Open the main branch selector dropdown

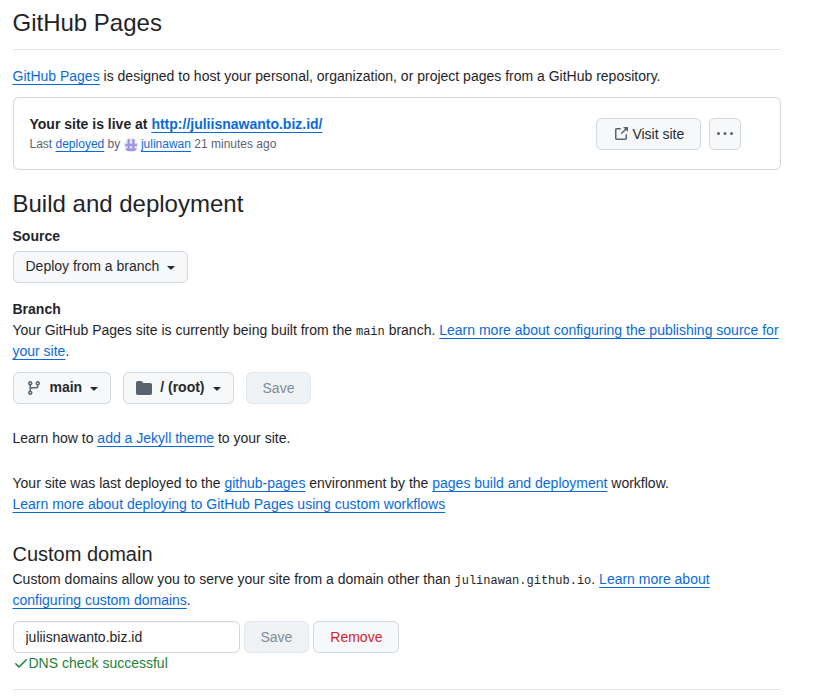click(x=62, y=388)
